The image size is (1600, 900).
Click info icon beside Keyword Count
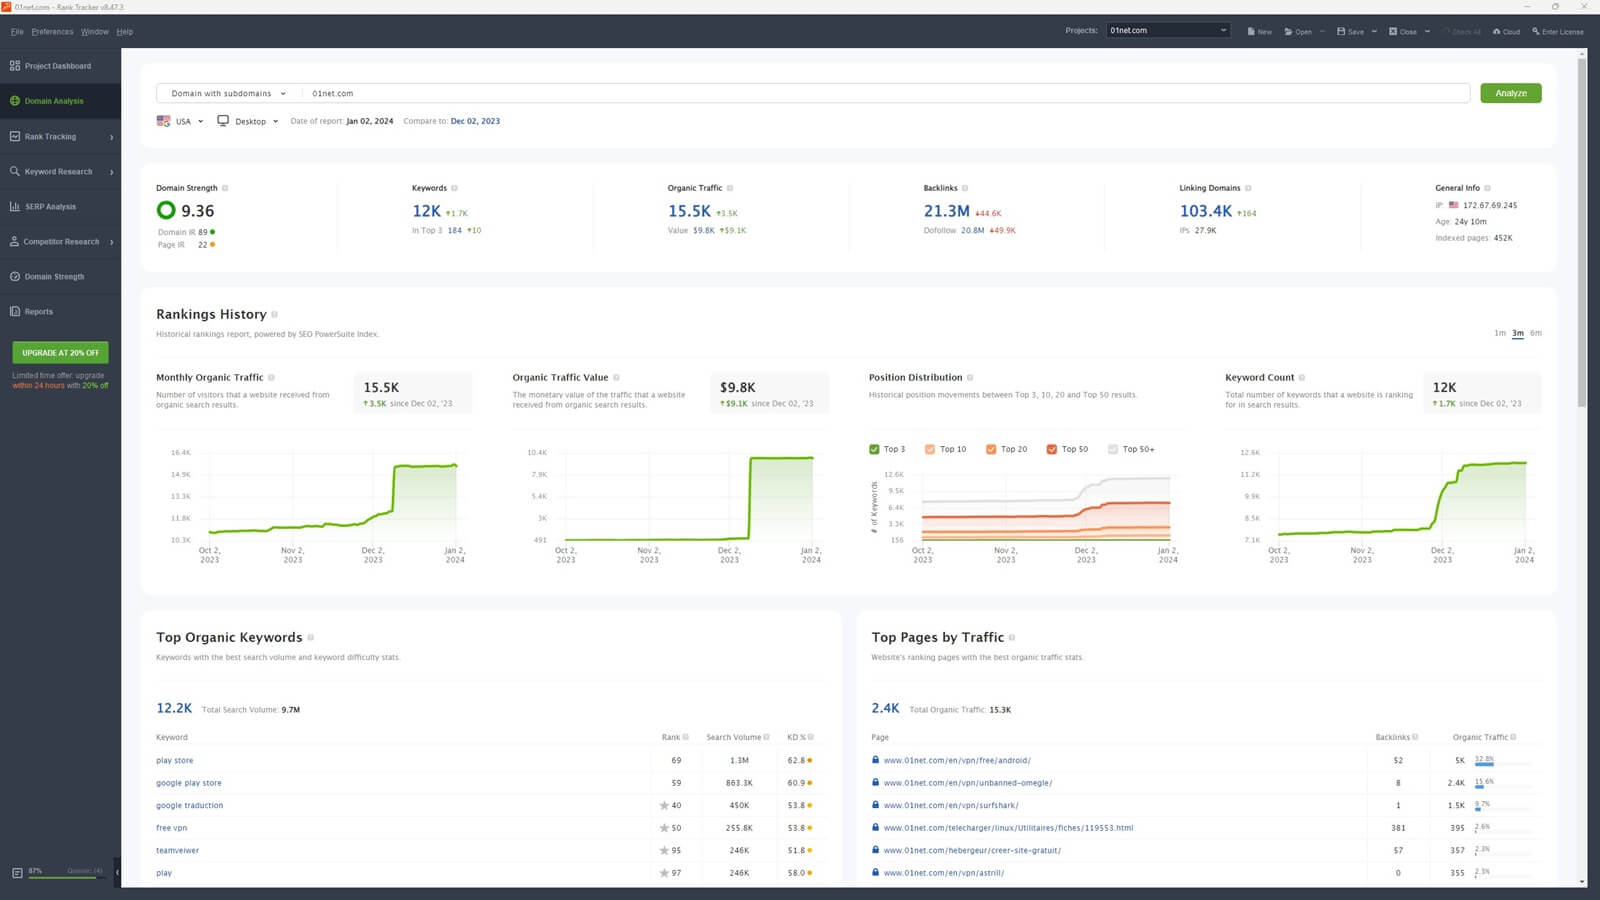pos(1302,377)
